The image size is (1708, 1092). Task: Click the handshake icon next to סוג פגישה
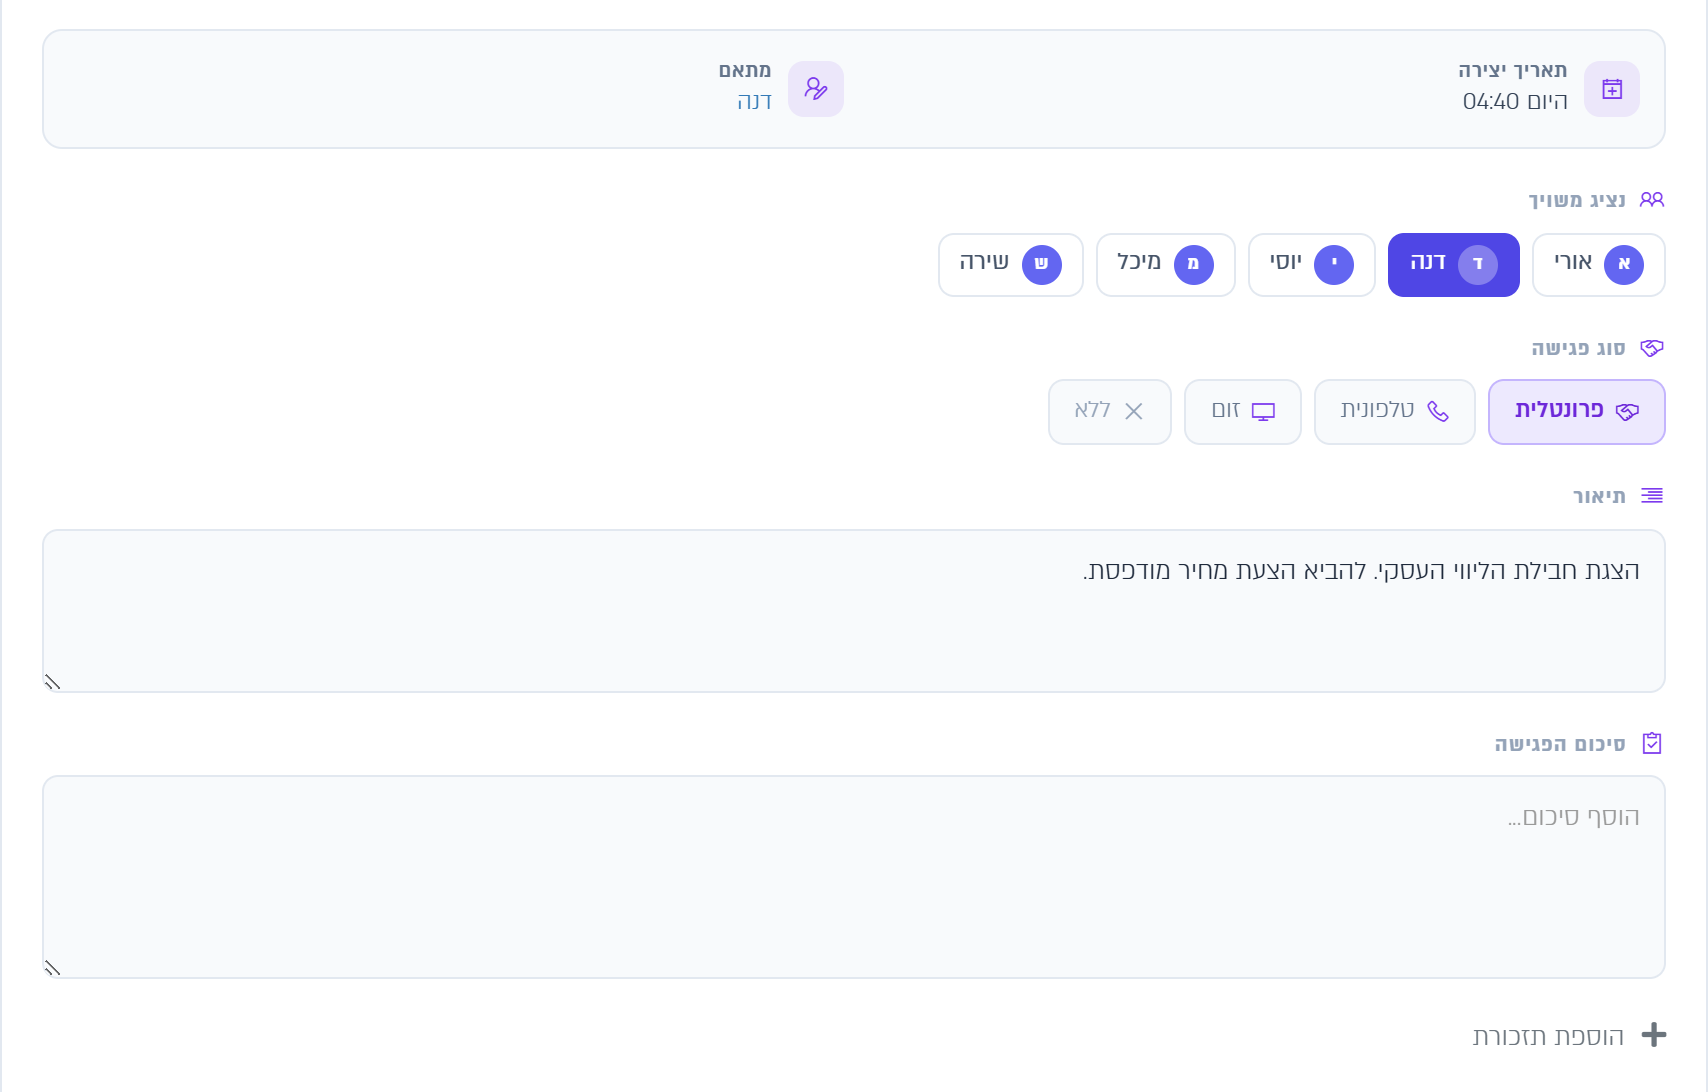1652,348
